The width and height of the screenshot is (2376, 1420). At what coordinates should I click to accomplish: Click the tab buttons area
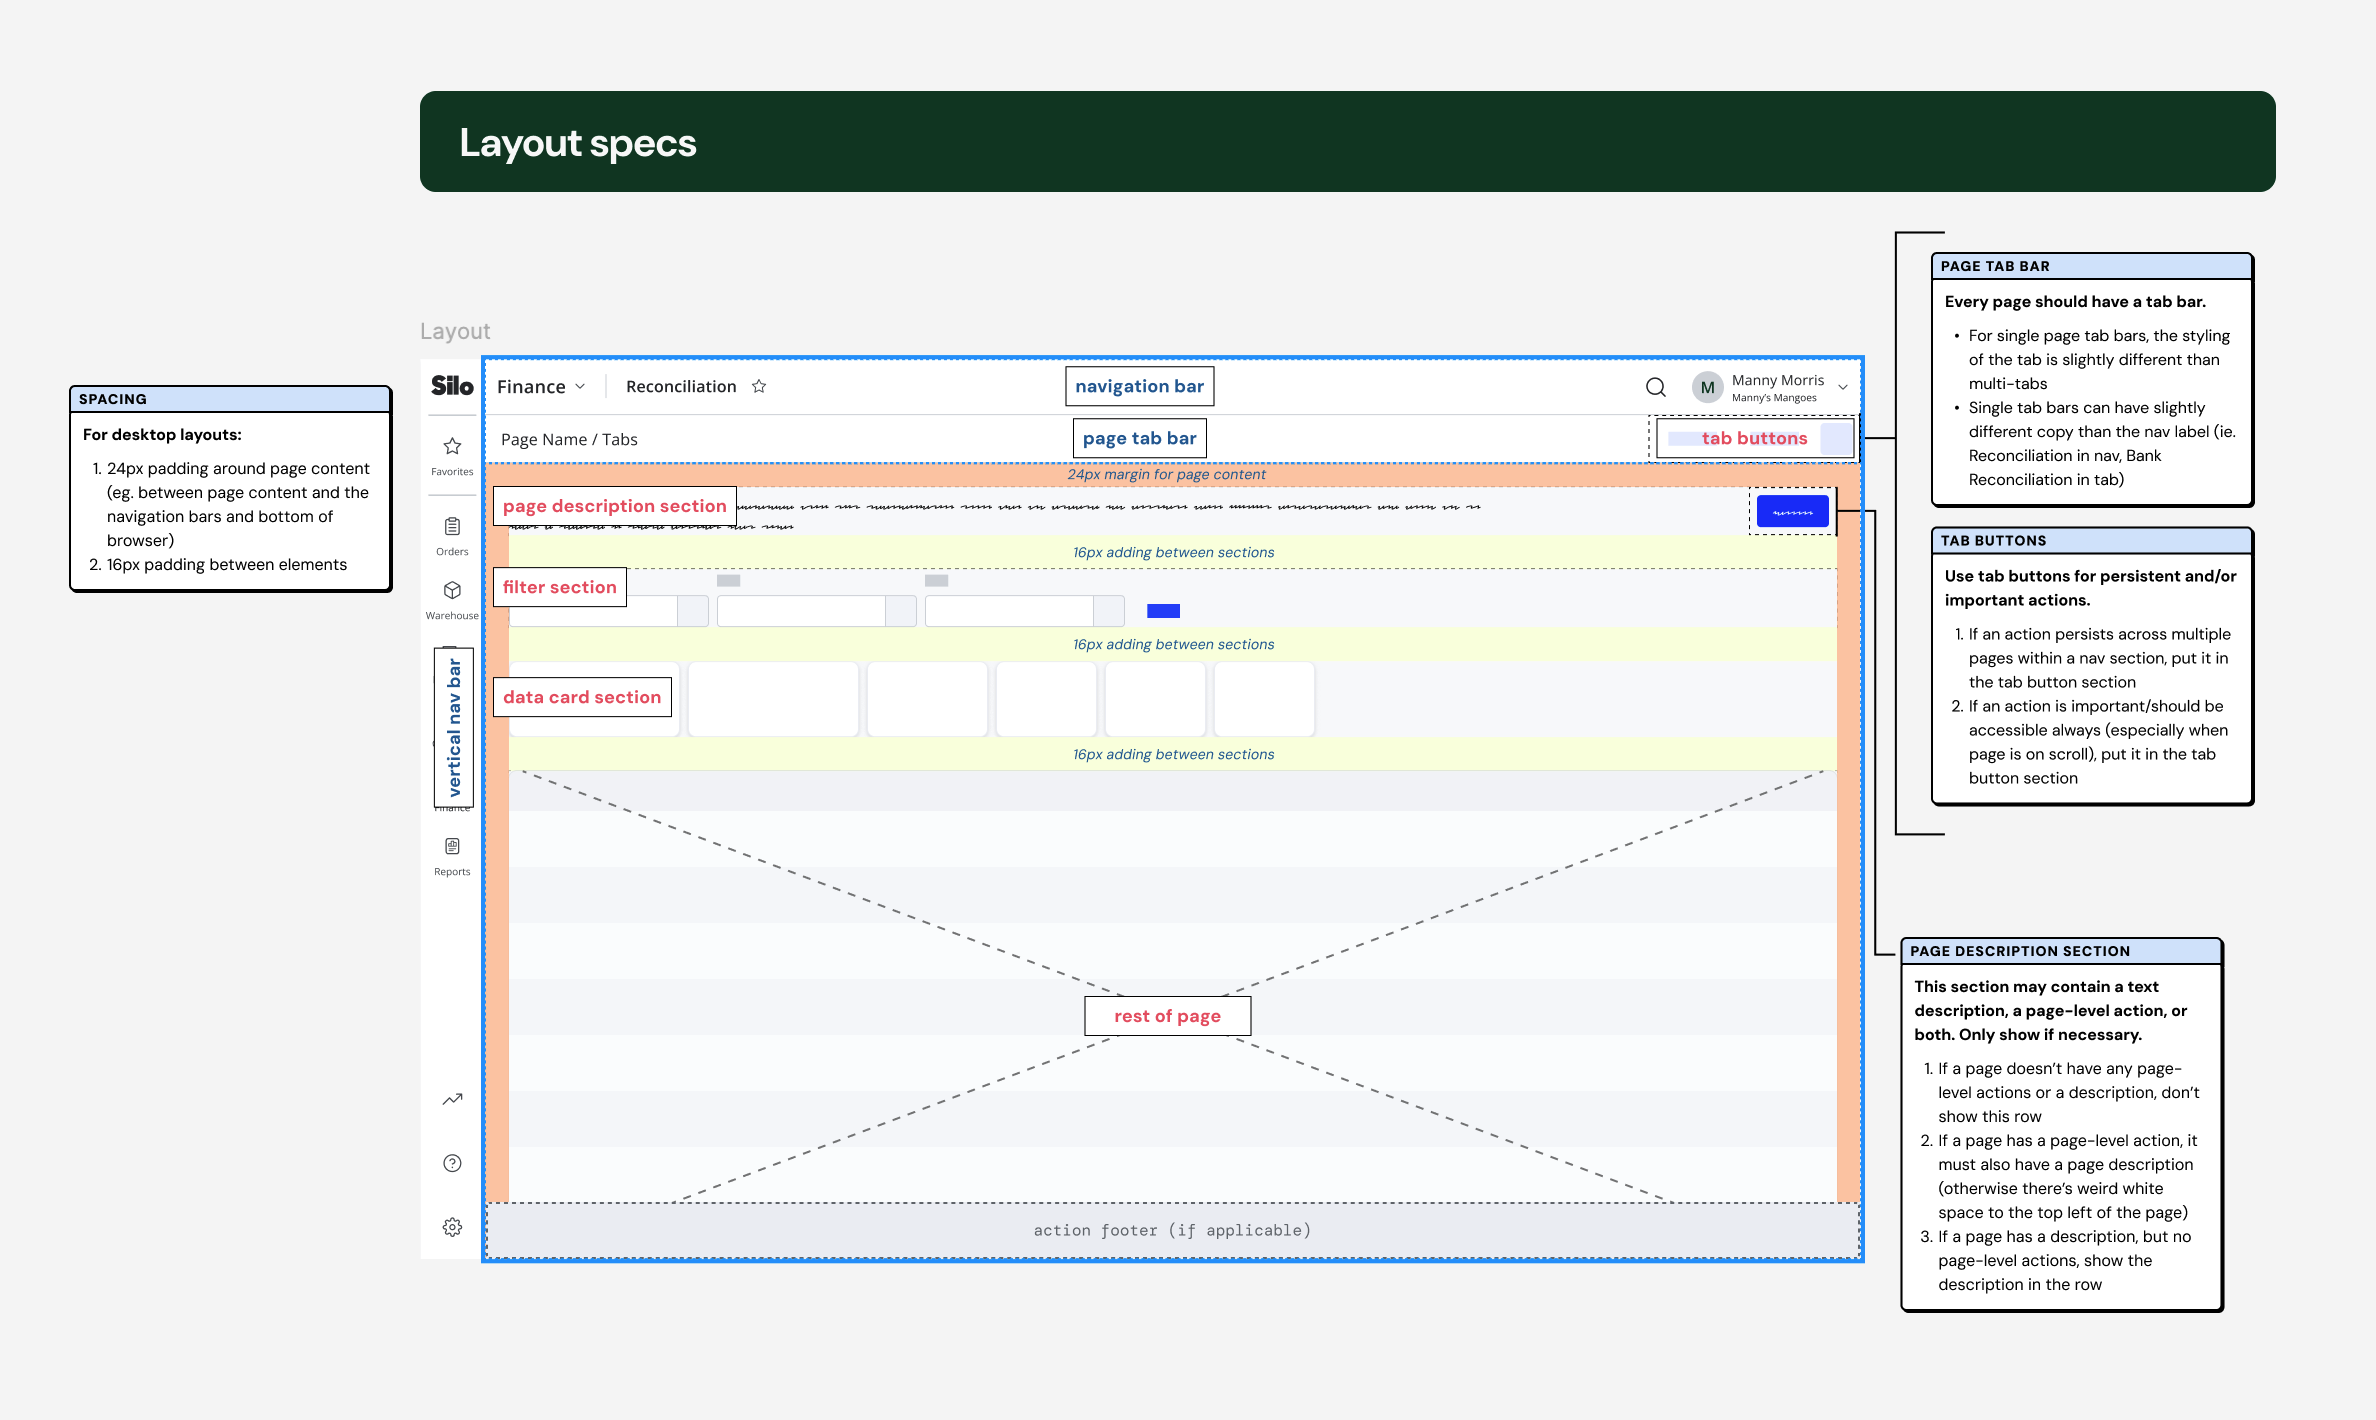[1754, 439]
